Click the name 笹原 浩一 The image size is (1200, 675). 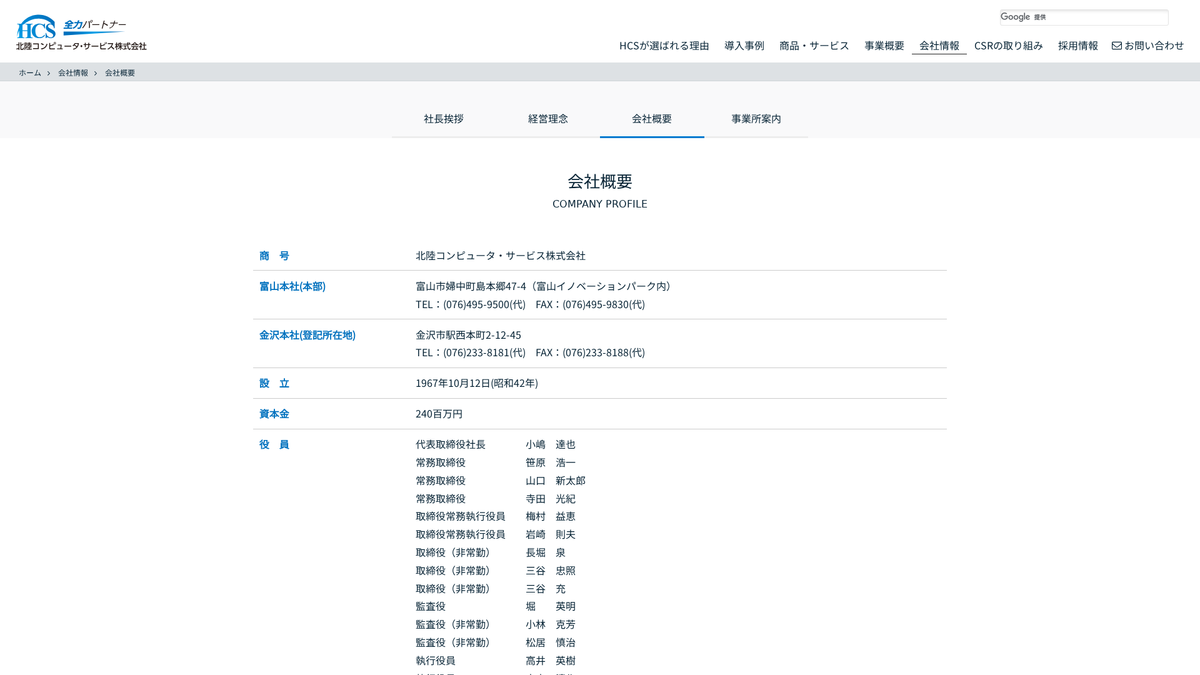point(551,462)
